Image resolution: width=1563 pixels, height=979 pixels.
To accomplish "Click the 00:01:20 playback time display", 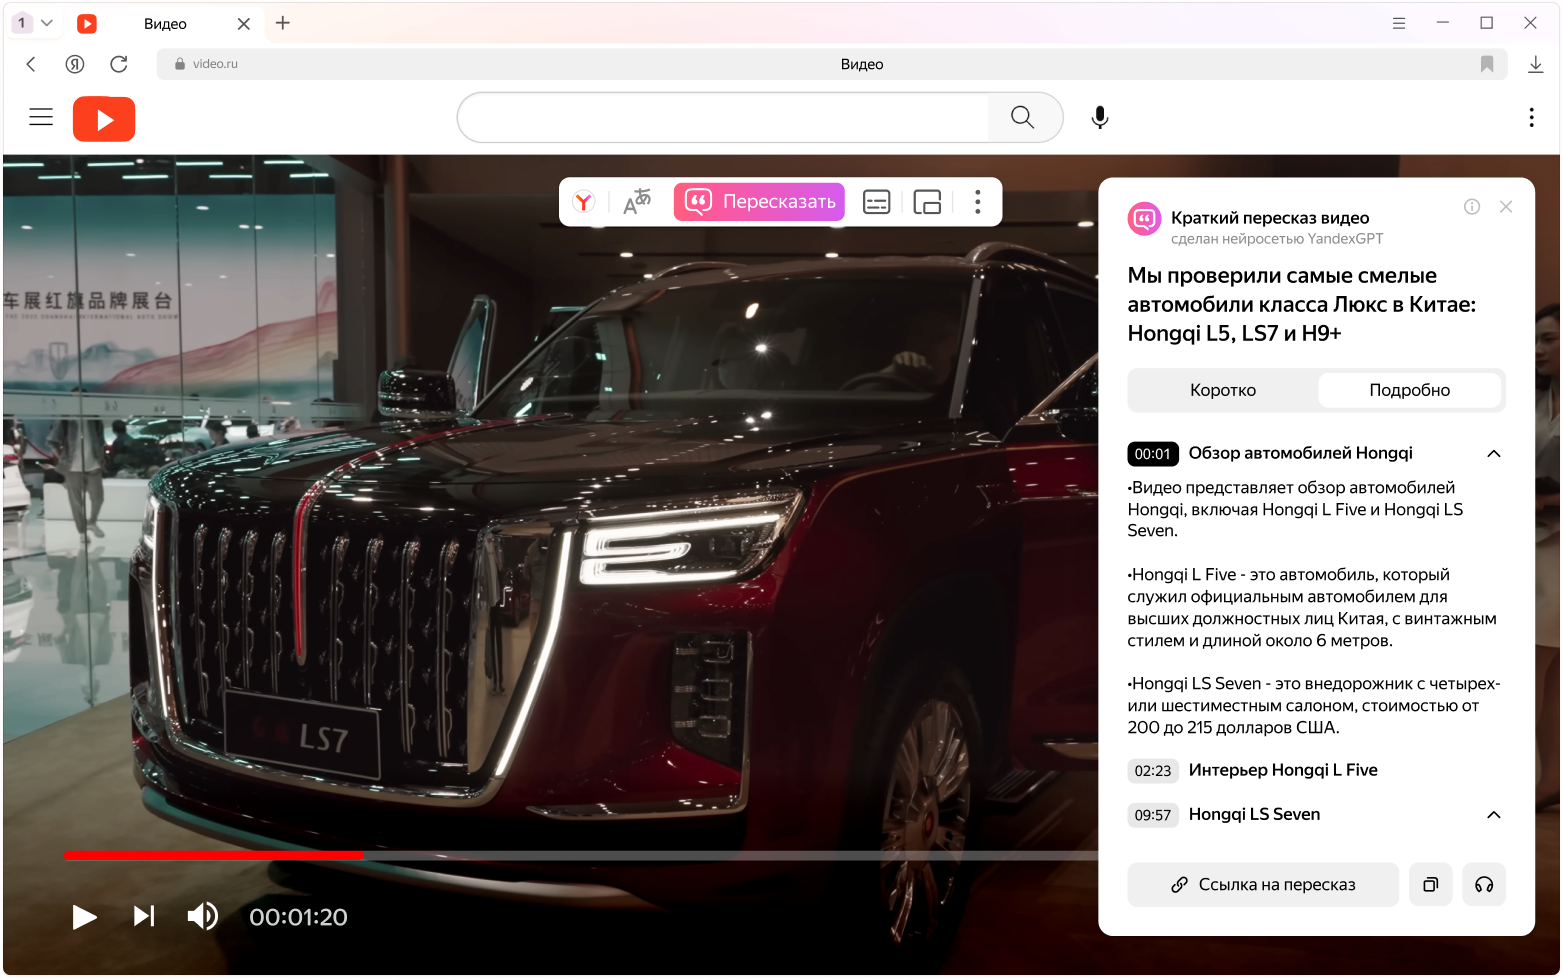I will pyautogui.click(x=298, y=918).
